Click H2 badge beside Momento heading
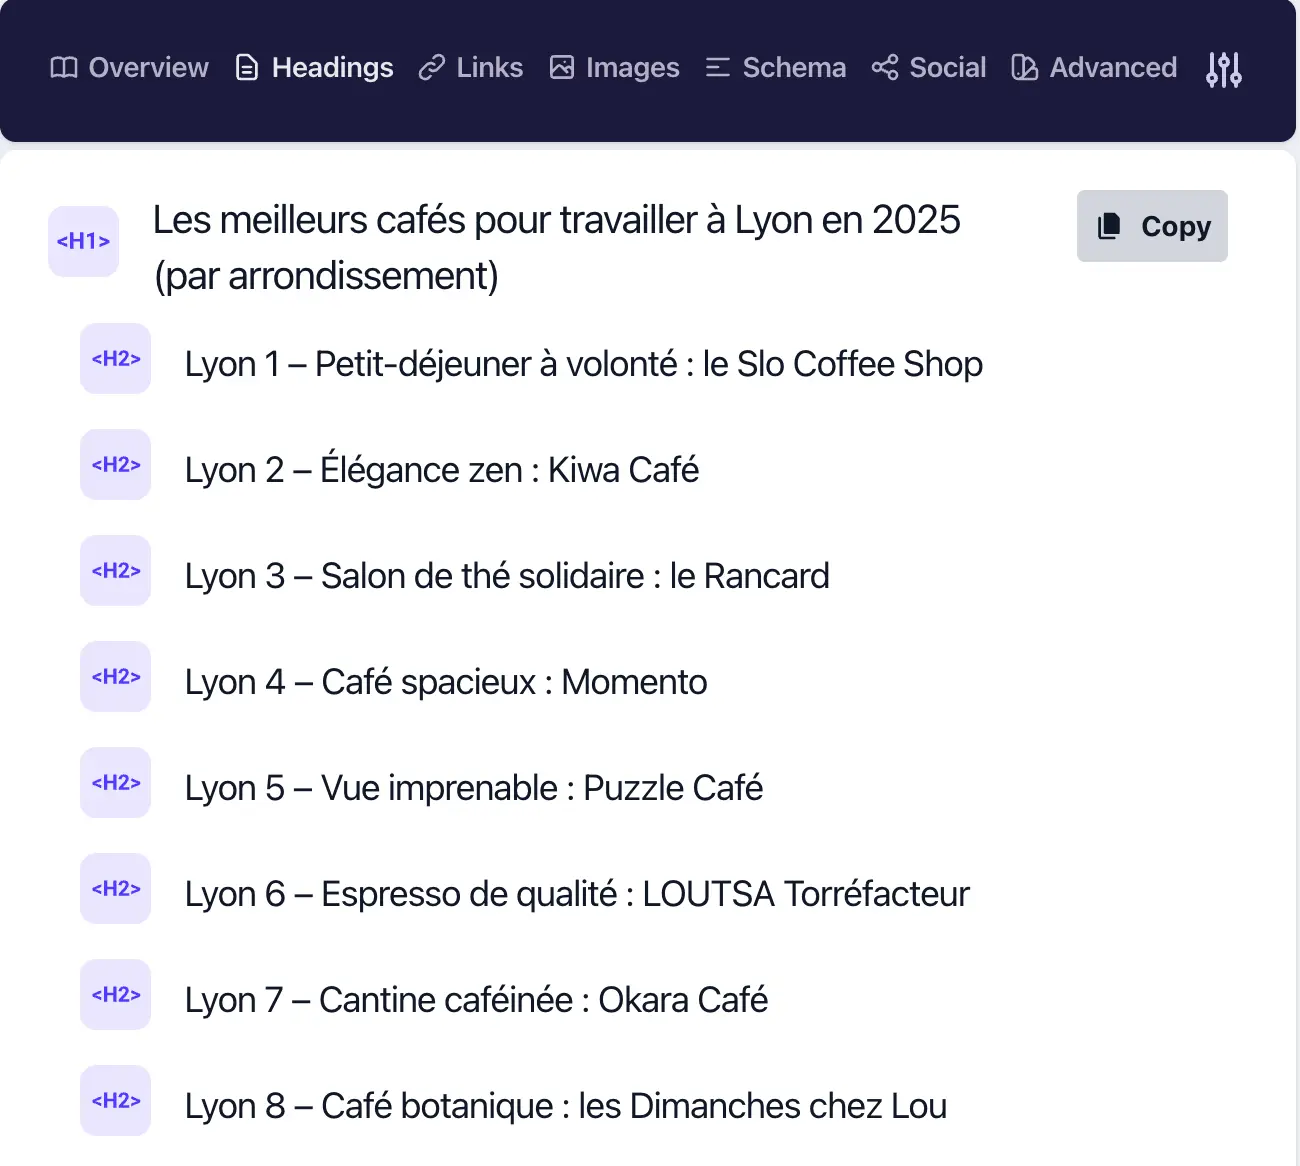 115,677
